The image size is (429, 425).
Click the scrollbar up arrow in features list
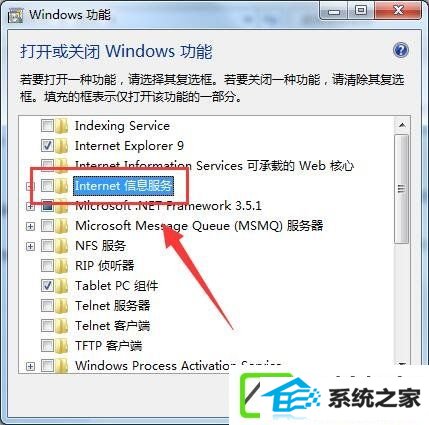tap(402, 125)
